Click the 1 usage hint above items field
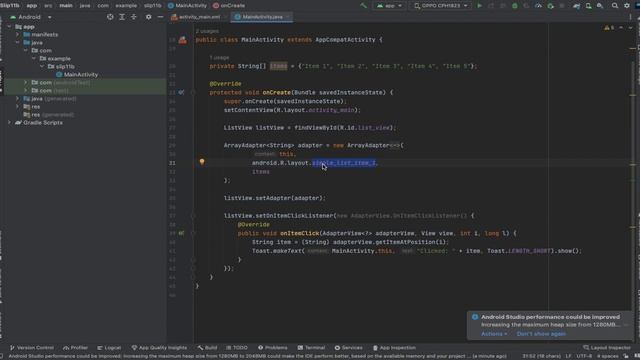640x360 pixels. coord(219,58)
